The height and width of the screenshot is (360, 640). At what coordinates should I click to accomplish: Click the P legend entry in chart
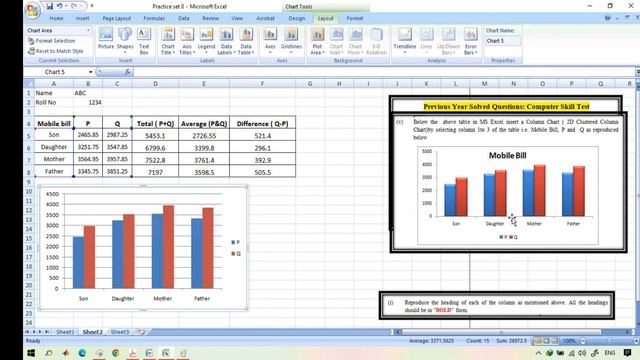(x=236, y=242)
